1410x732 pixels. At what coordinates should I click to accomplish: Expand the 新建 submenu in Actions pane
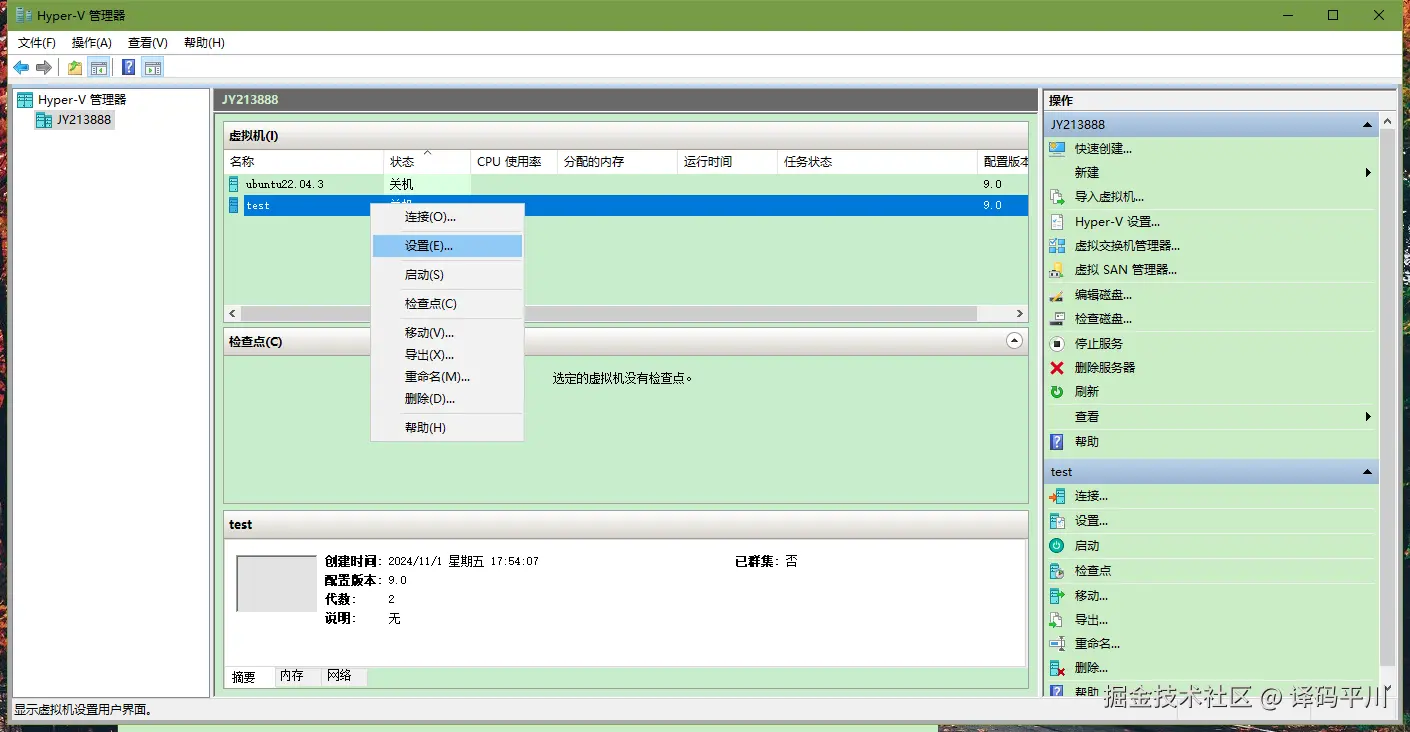pos(1368,173)
